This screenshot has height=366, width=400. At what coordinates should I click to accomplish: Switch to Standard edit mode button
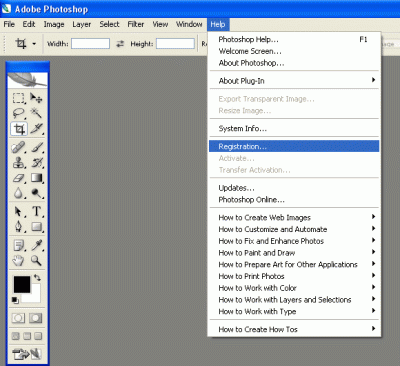[19, 318]
